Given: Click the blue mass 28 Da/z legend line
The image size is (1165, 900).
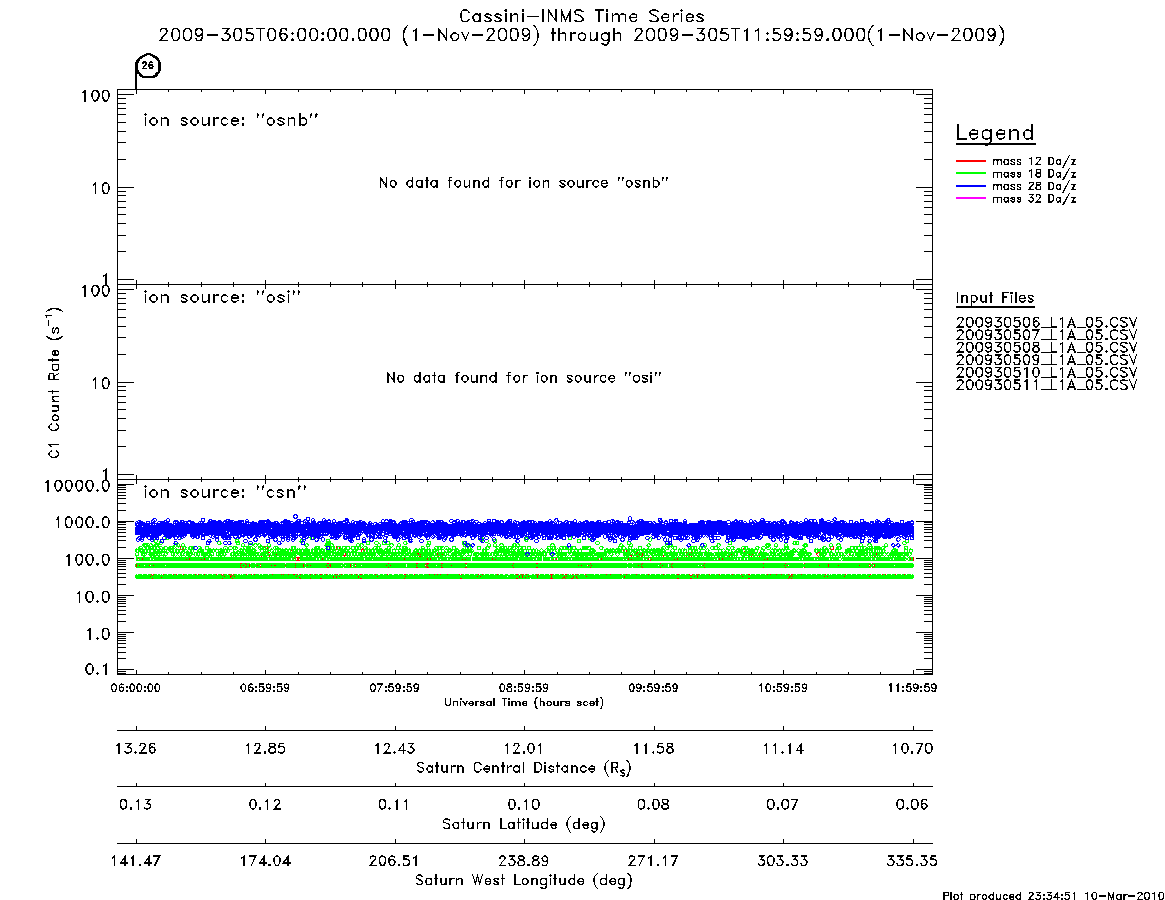Looking at the screenshot, I should point(970,187).
